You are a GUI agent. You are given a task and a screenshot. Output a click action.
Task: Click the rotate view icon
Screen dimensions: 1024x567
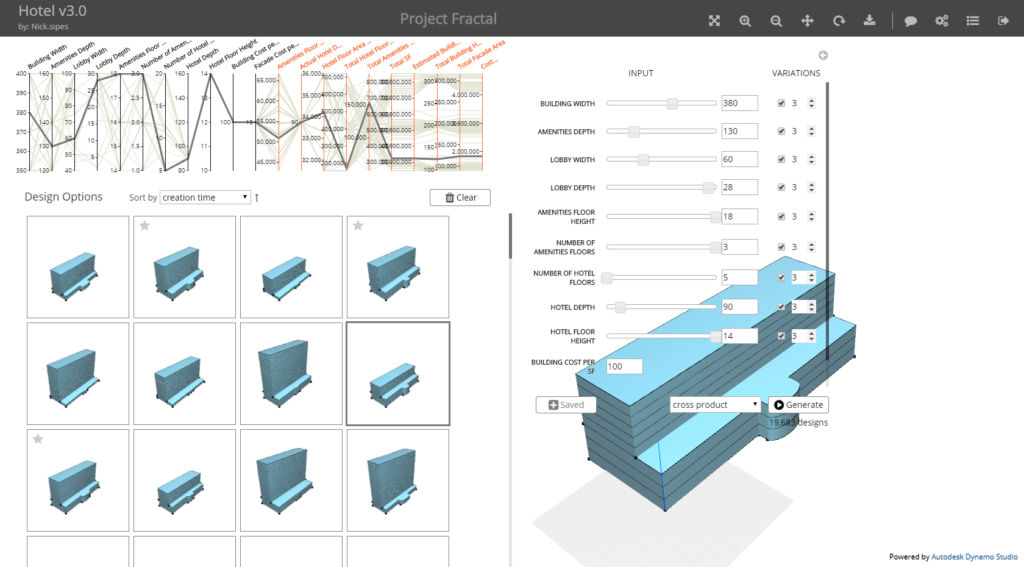839,21
